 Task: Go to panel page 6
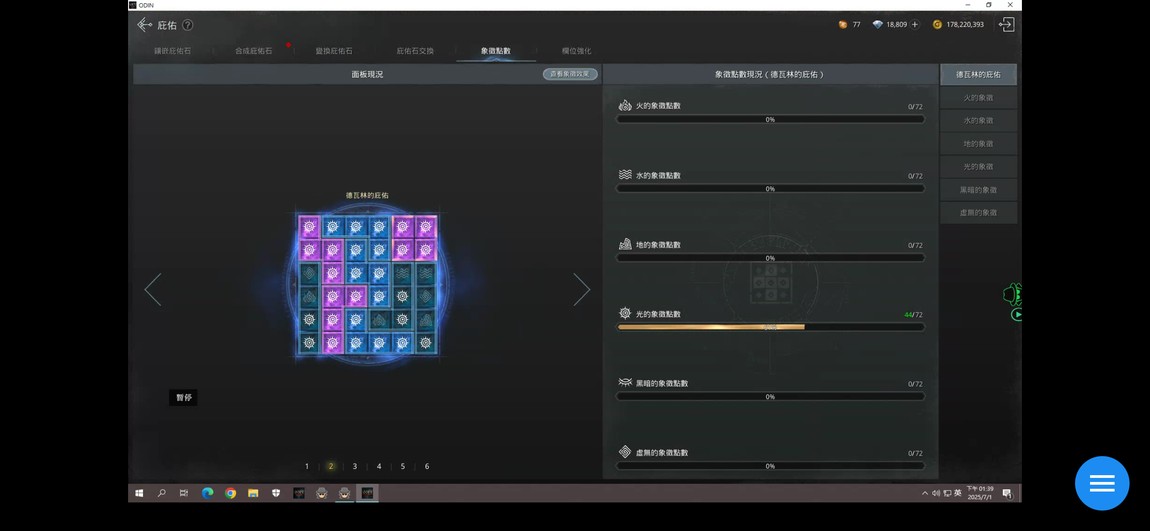coord(427,466)
